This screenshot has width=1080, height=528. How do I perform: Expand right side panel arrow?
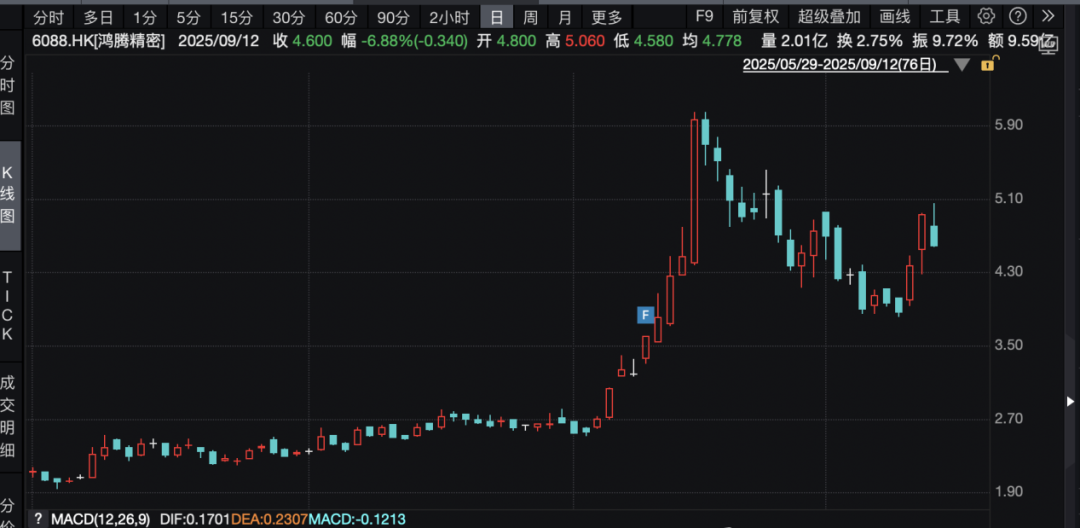click(x=1070, y=401)
